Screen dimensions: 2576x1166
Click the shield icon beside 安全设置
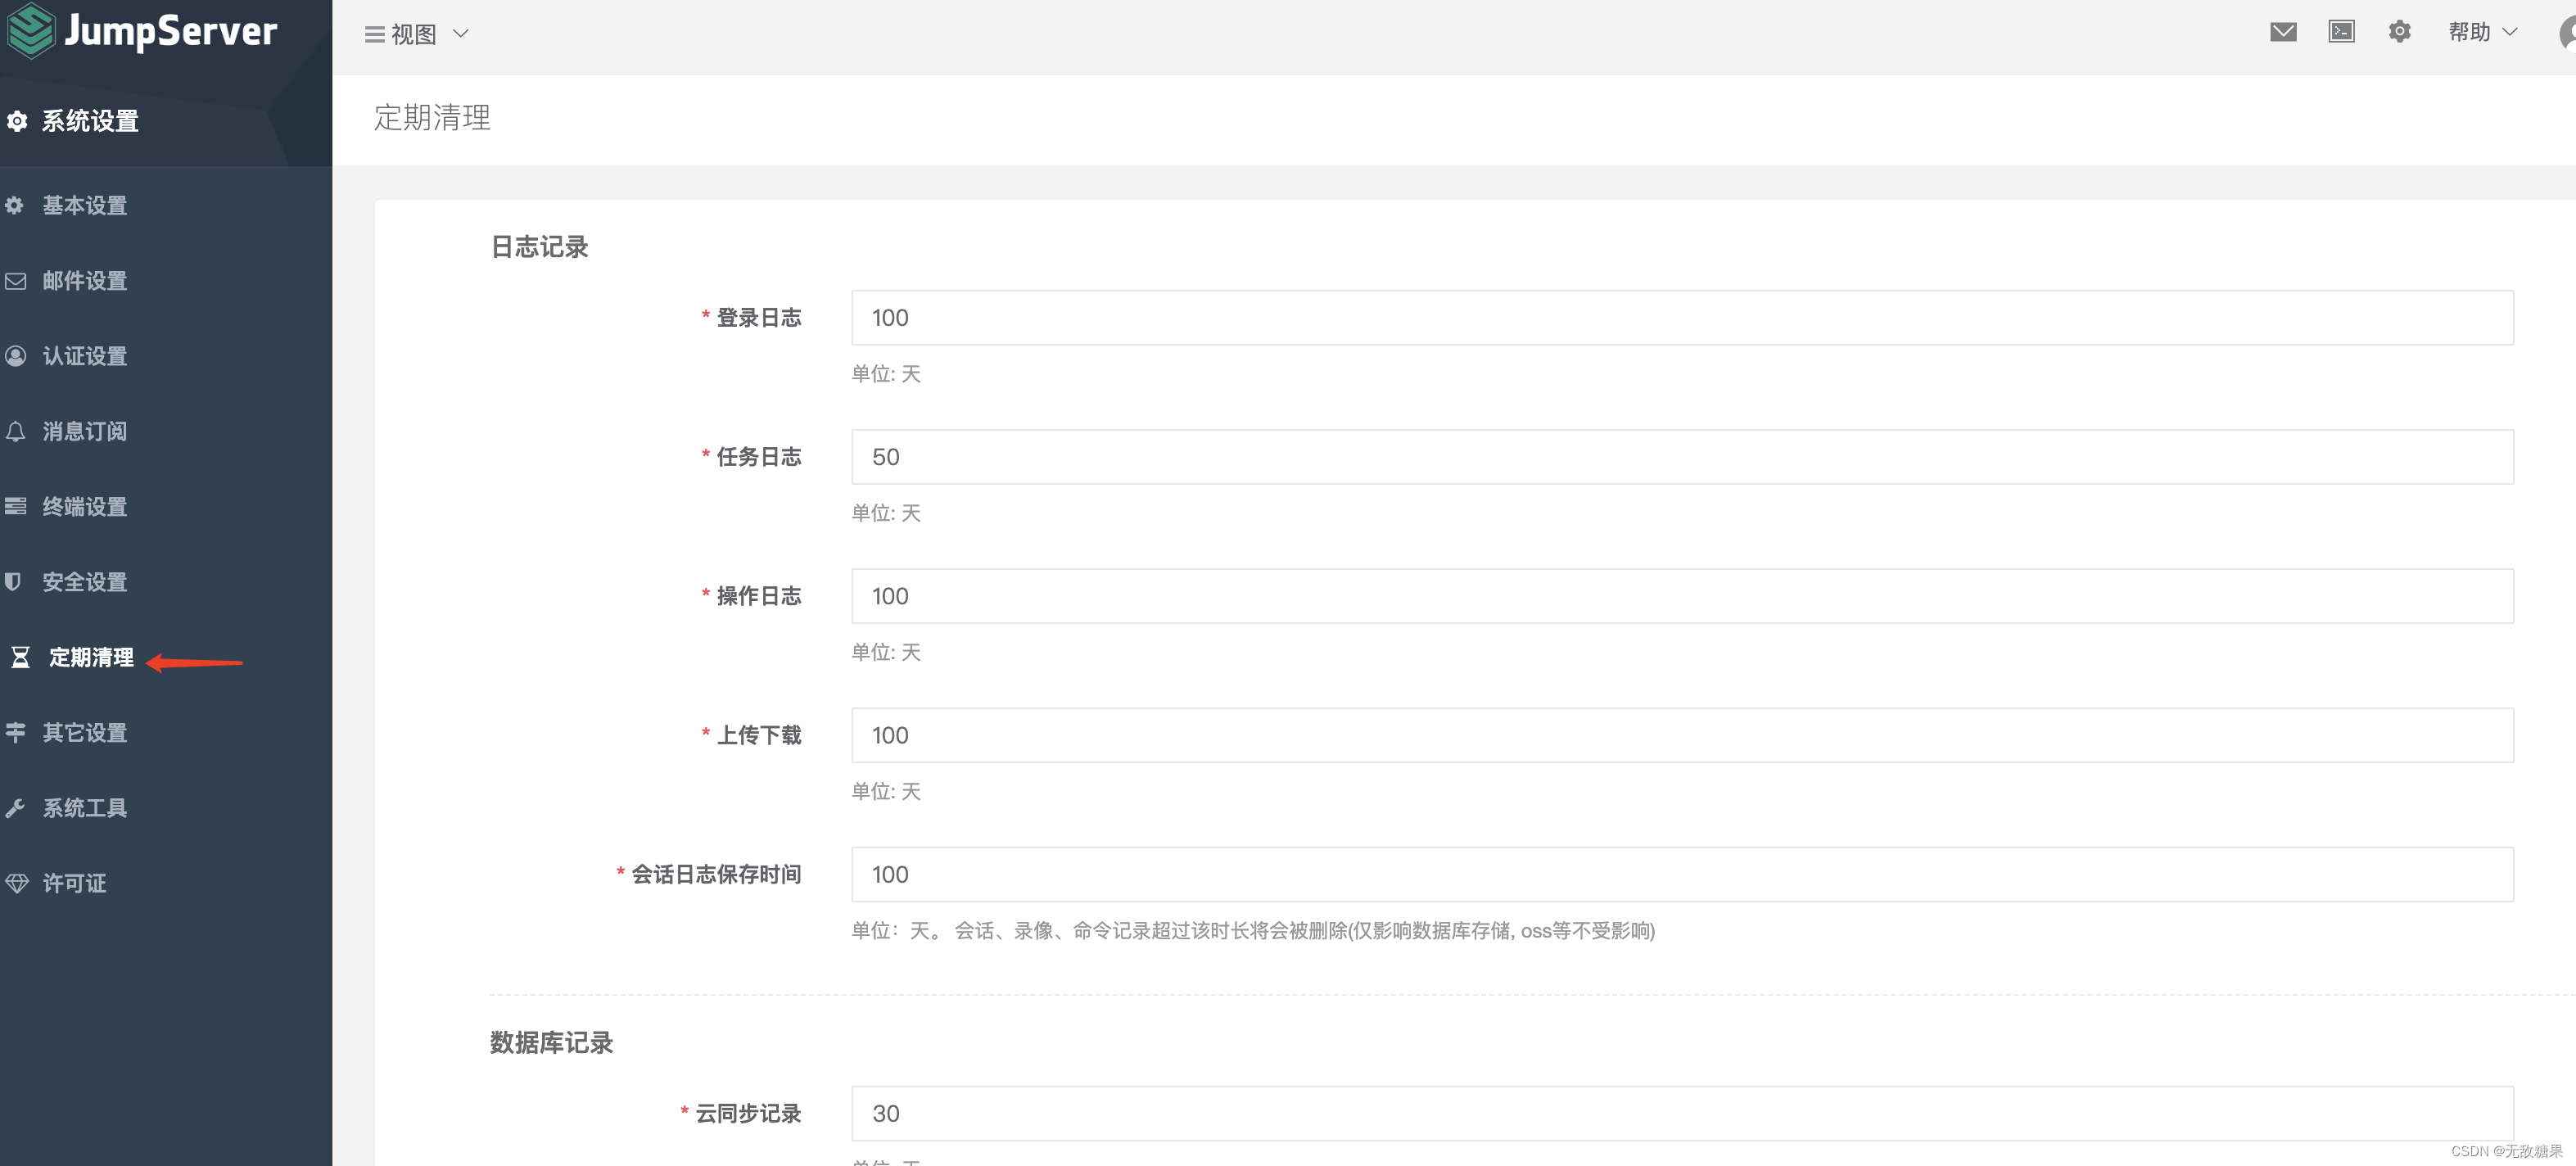tap(13, 581)
